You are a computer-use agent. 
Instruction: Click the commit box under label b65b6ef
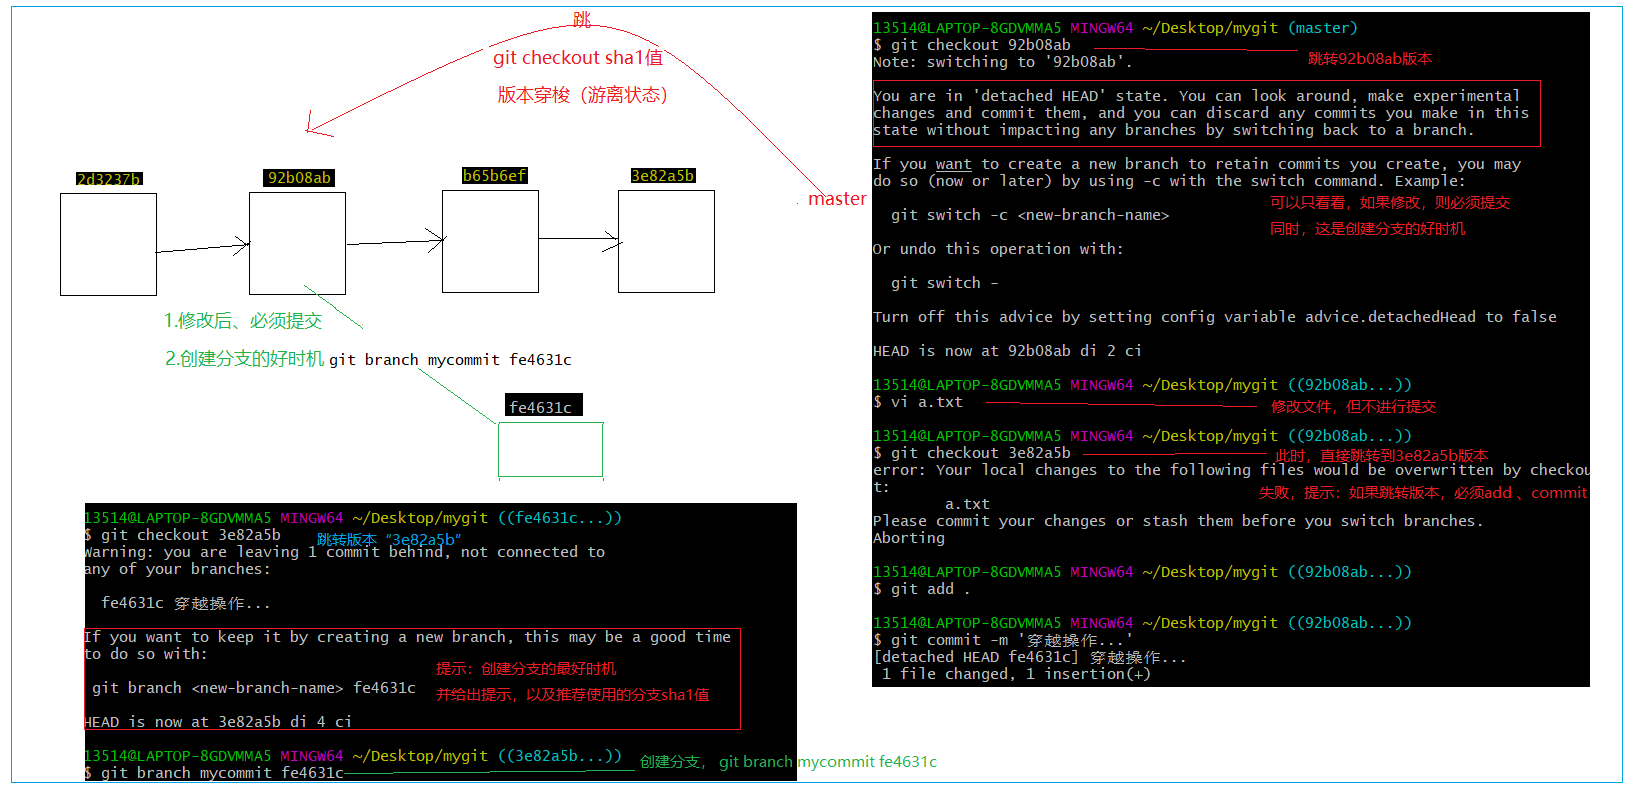[x=490, y=241]
